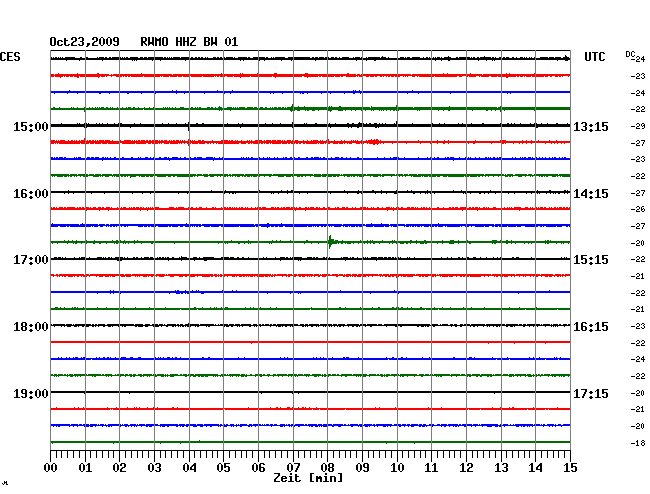Screen dimensions: 650x494
Task: Click minute tick label 10 on the axis
Action: click(x=397, y=467)
